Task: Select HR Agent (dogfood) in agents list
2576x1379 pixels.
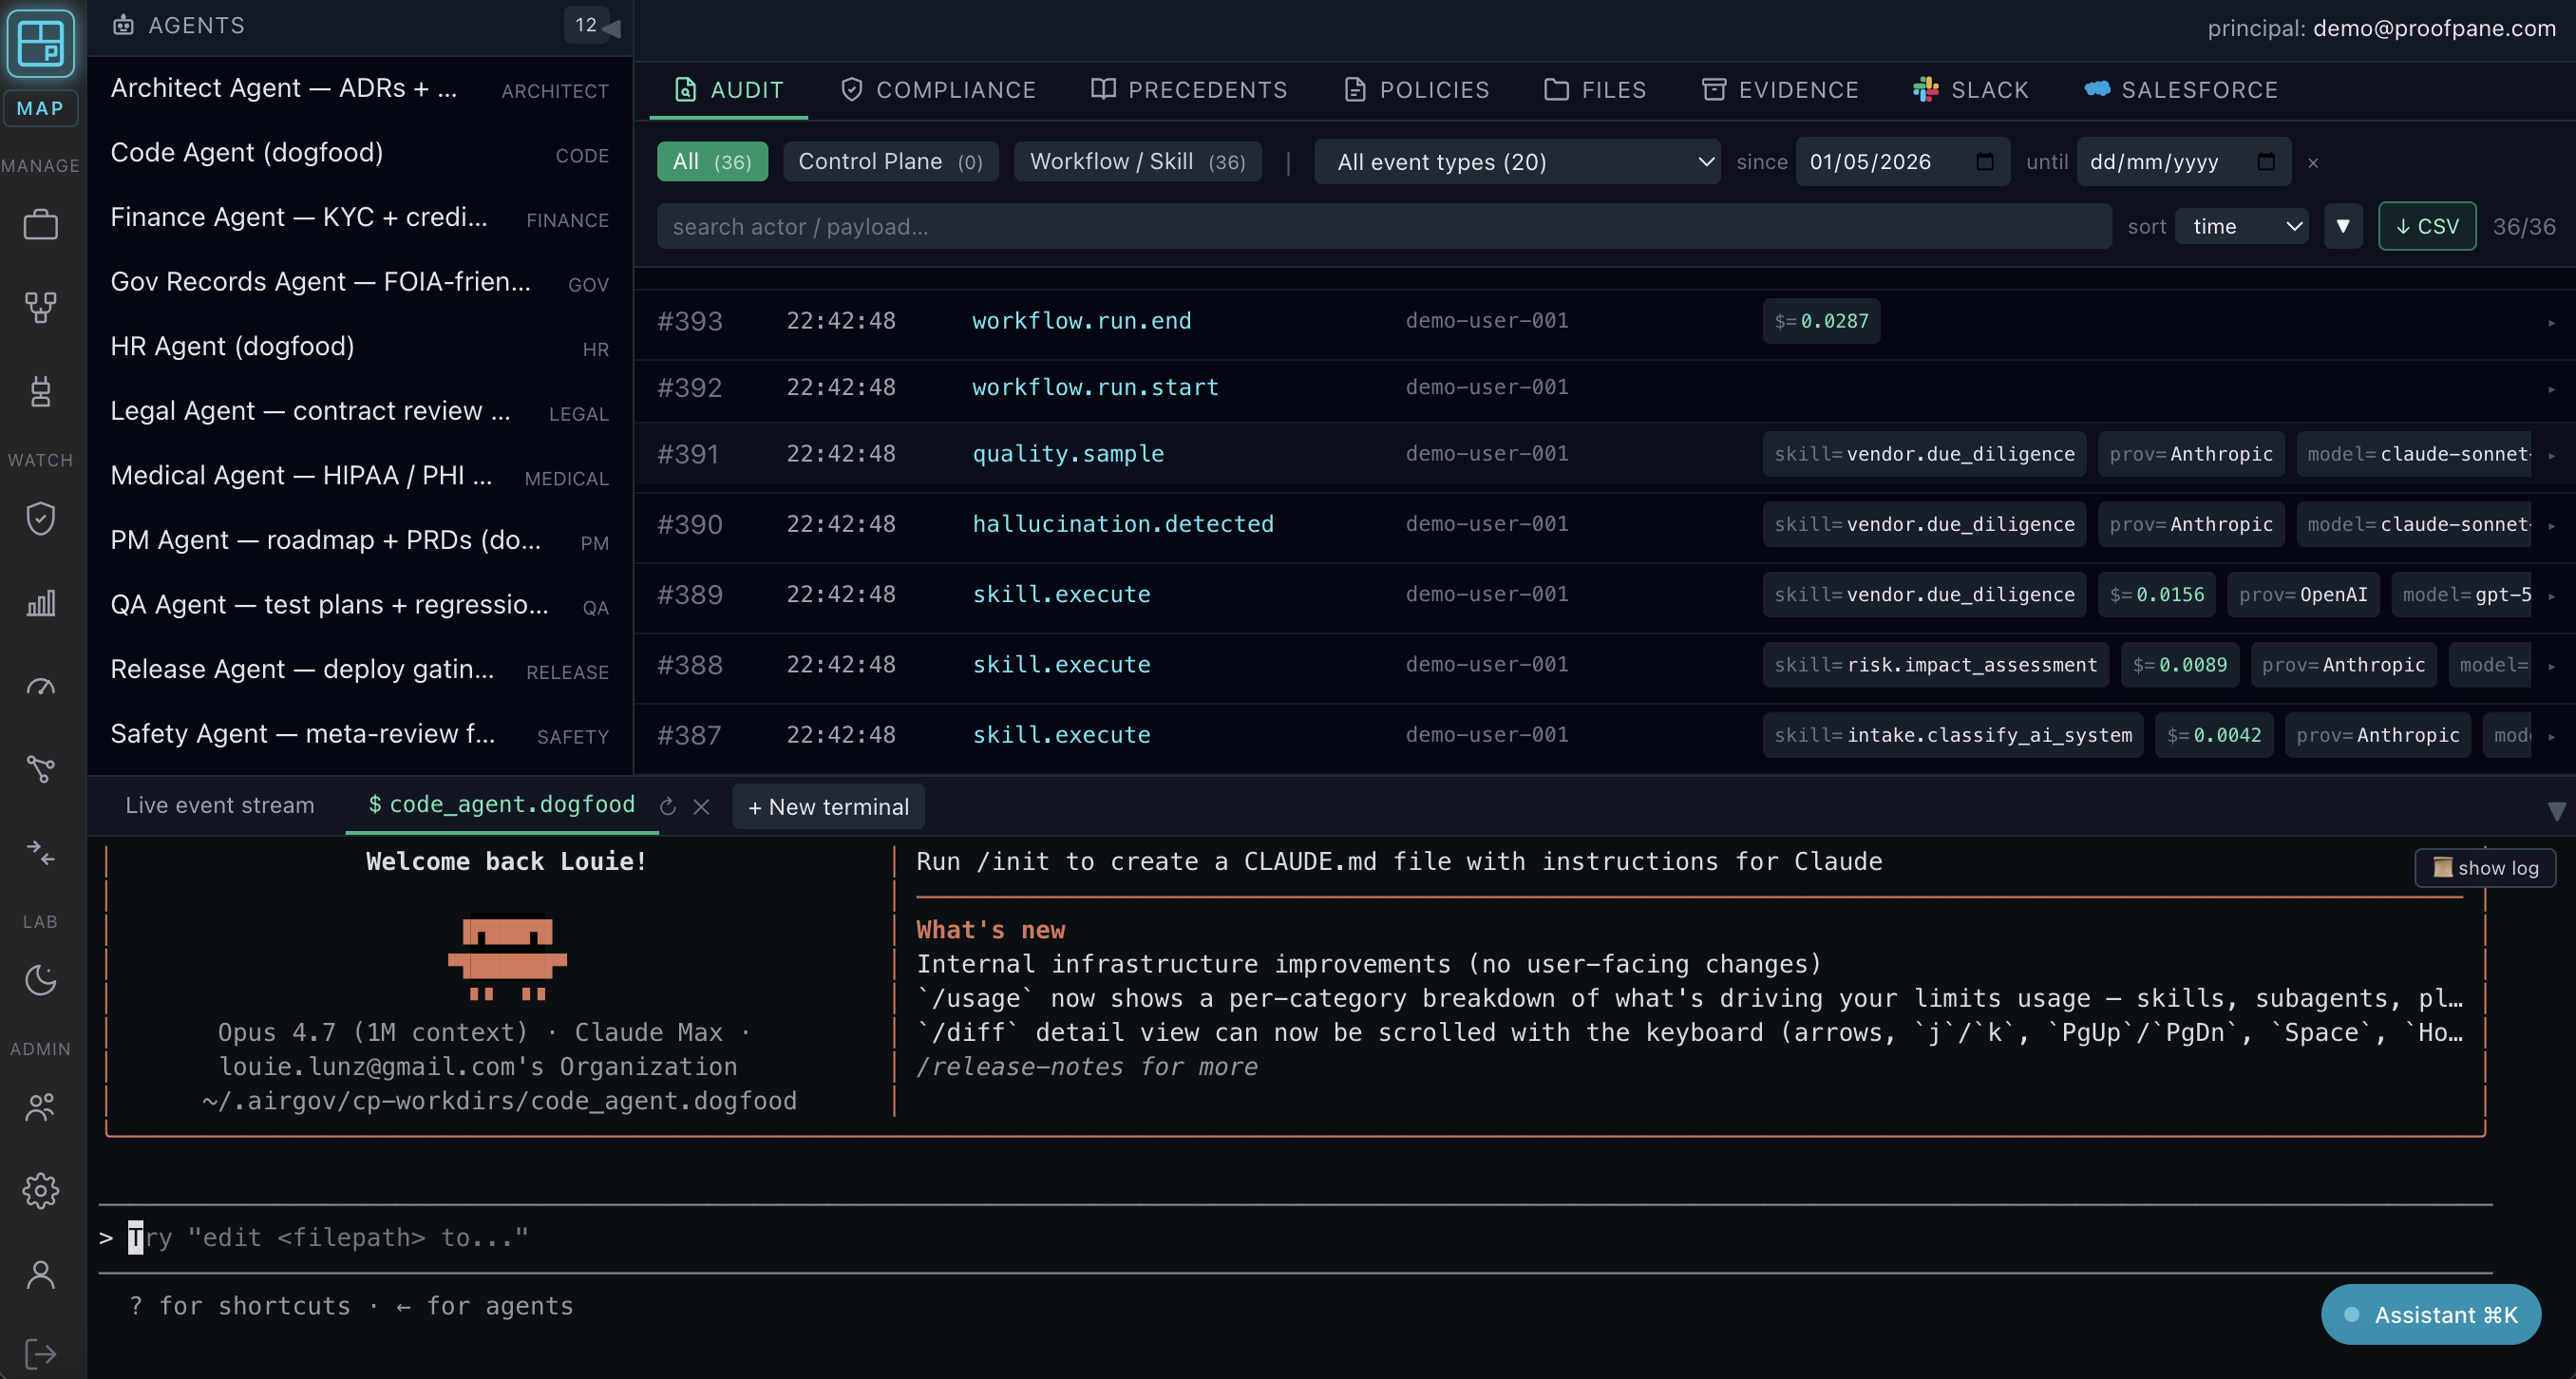Action: pos(360,347)
